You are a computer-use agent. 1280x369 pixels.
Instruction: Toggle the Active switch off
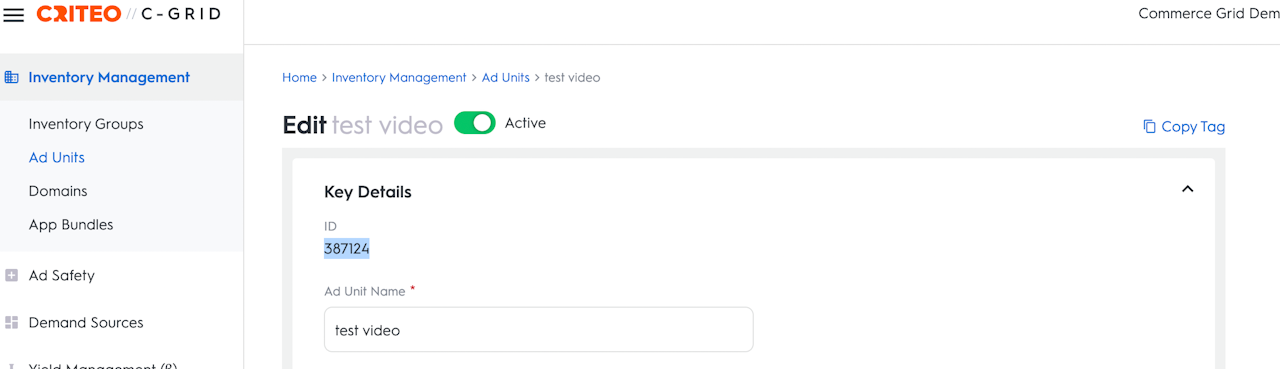[475, 123]
